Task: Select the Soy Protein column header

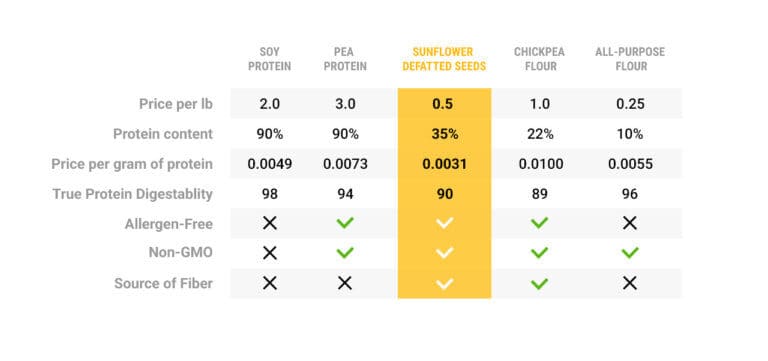Action: 269,59
